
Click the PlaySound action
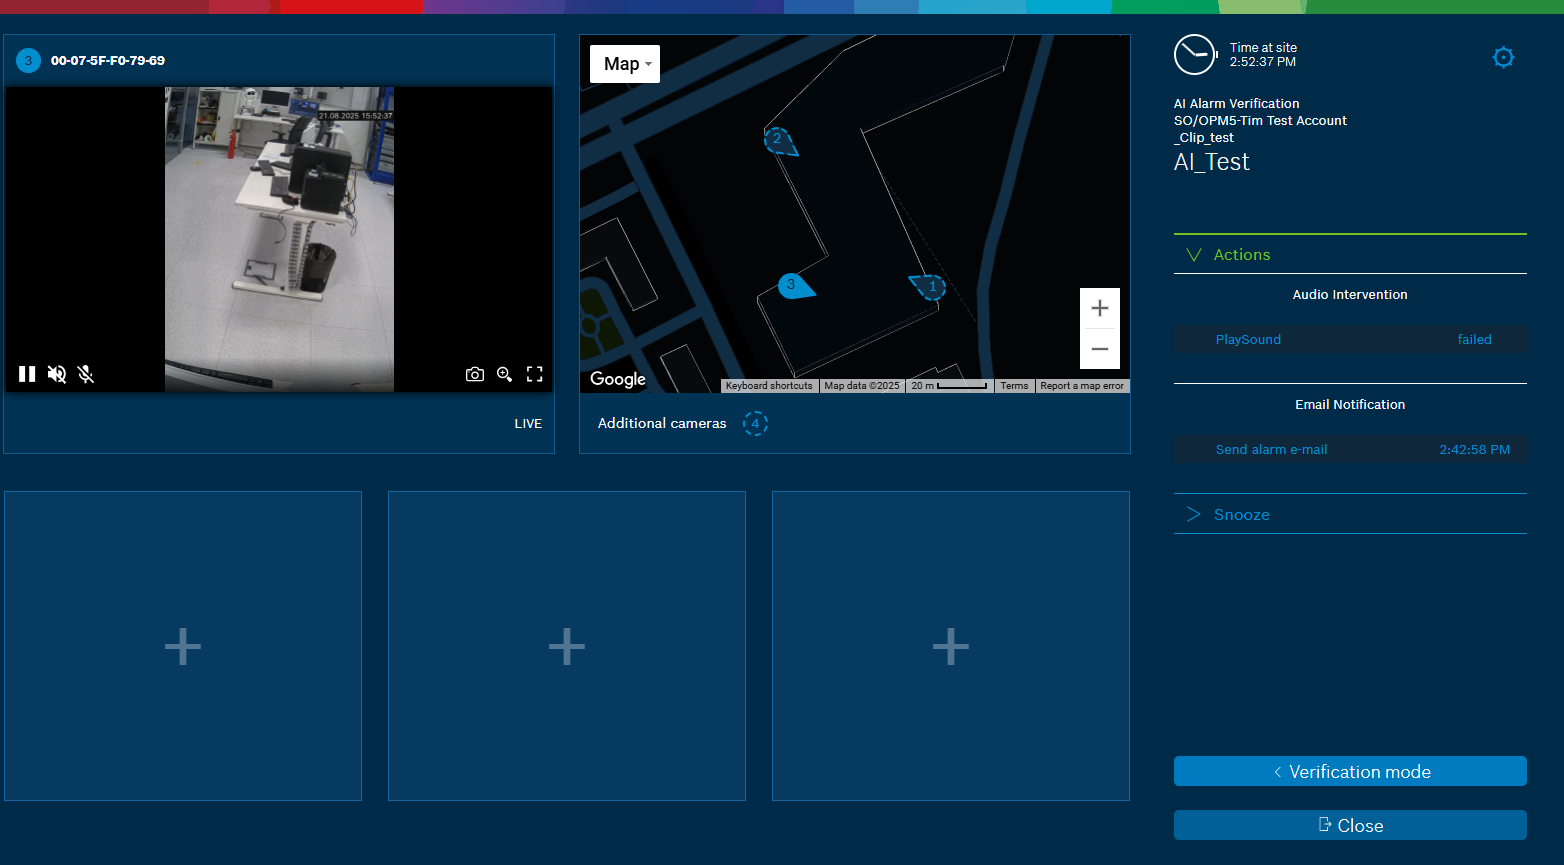[x=1248, y=340]
